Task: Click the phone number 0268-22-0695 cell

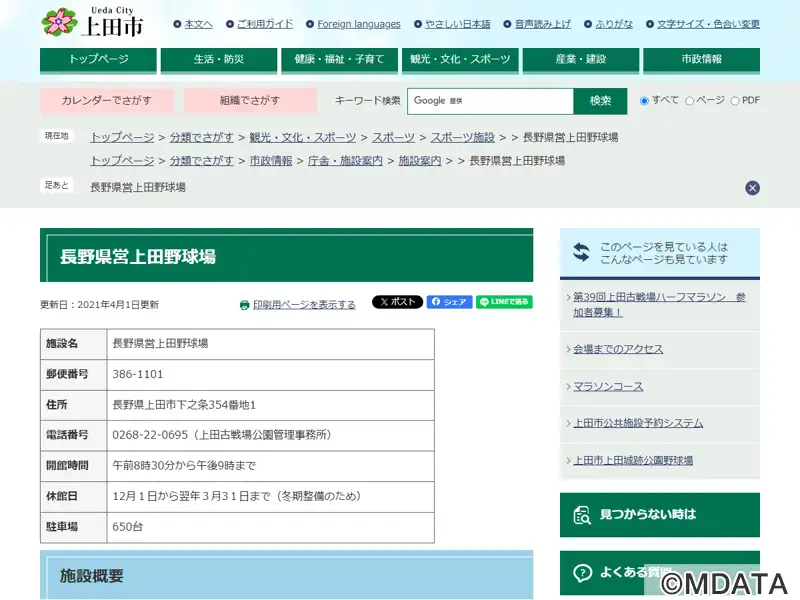Action: [x=271, y=435]
